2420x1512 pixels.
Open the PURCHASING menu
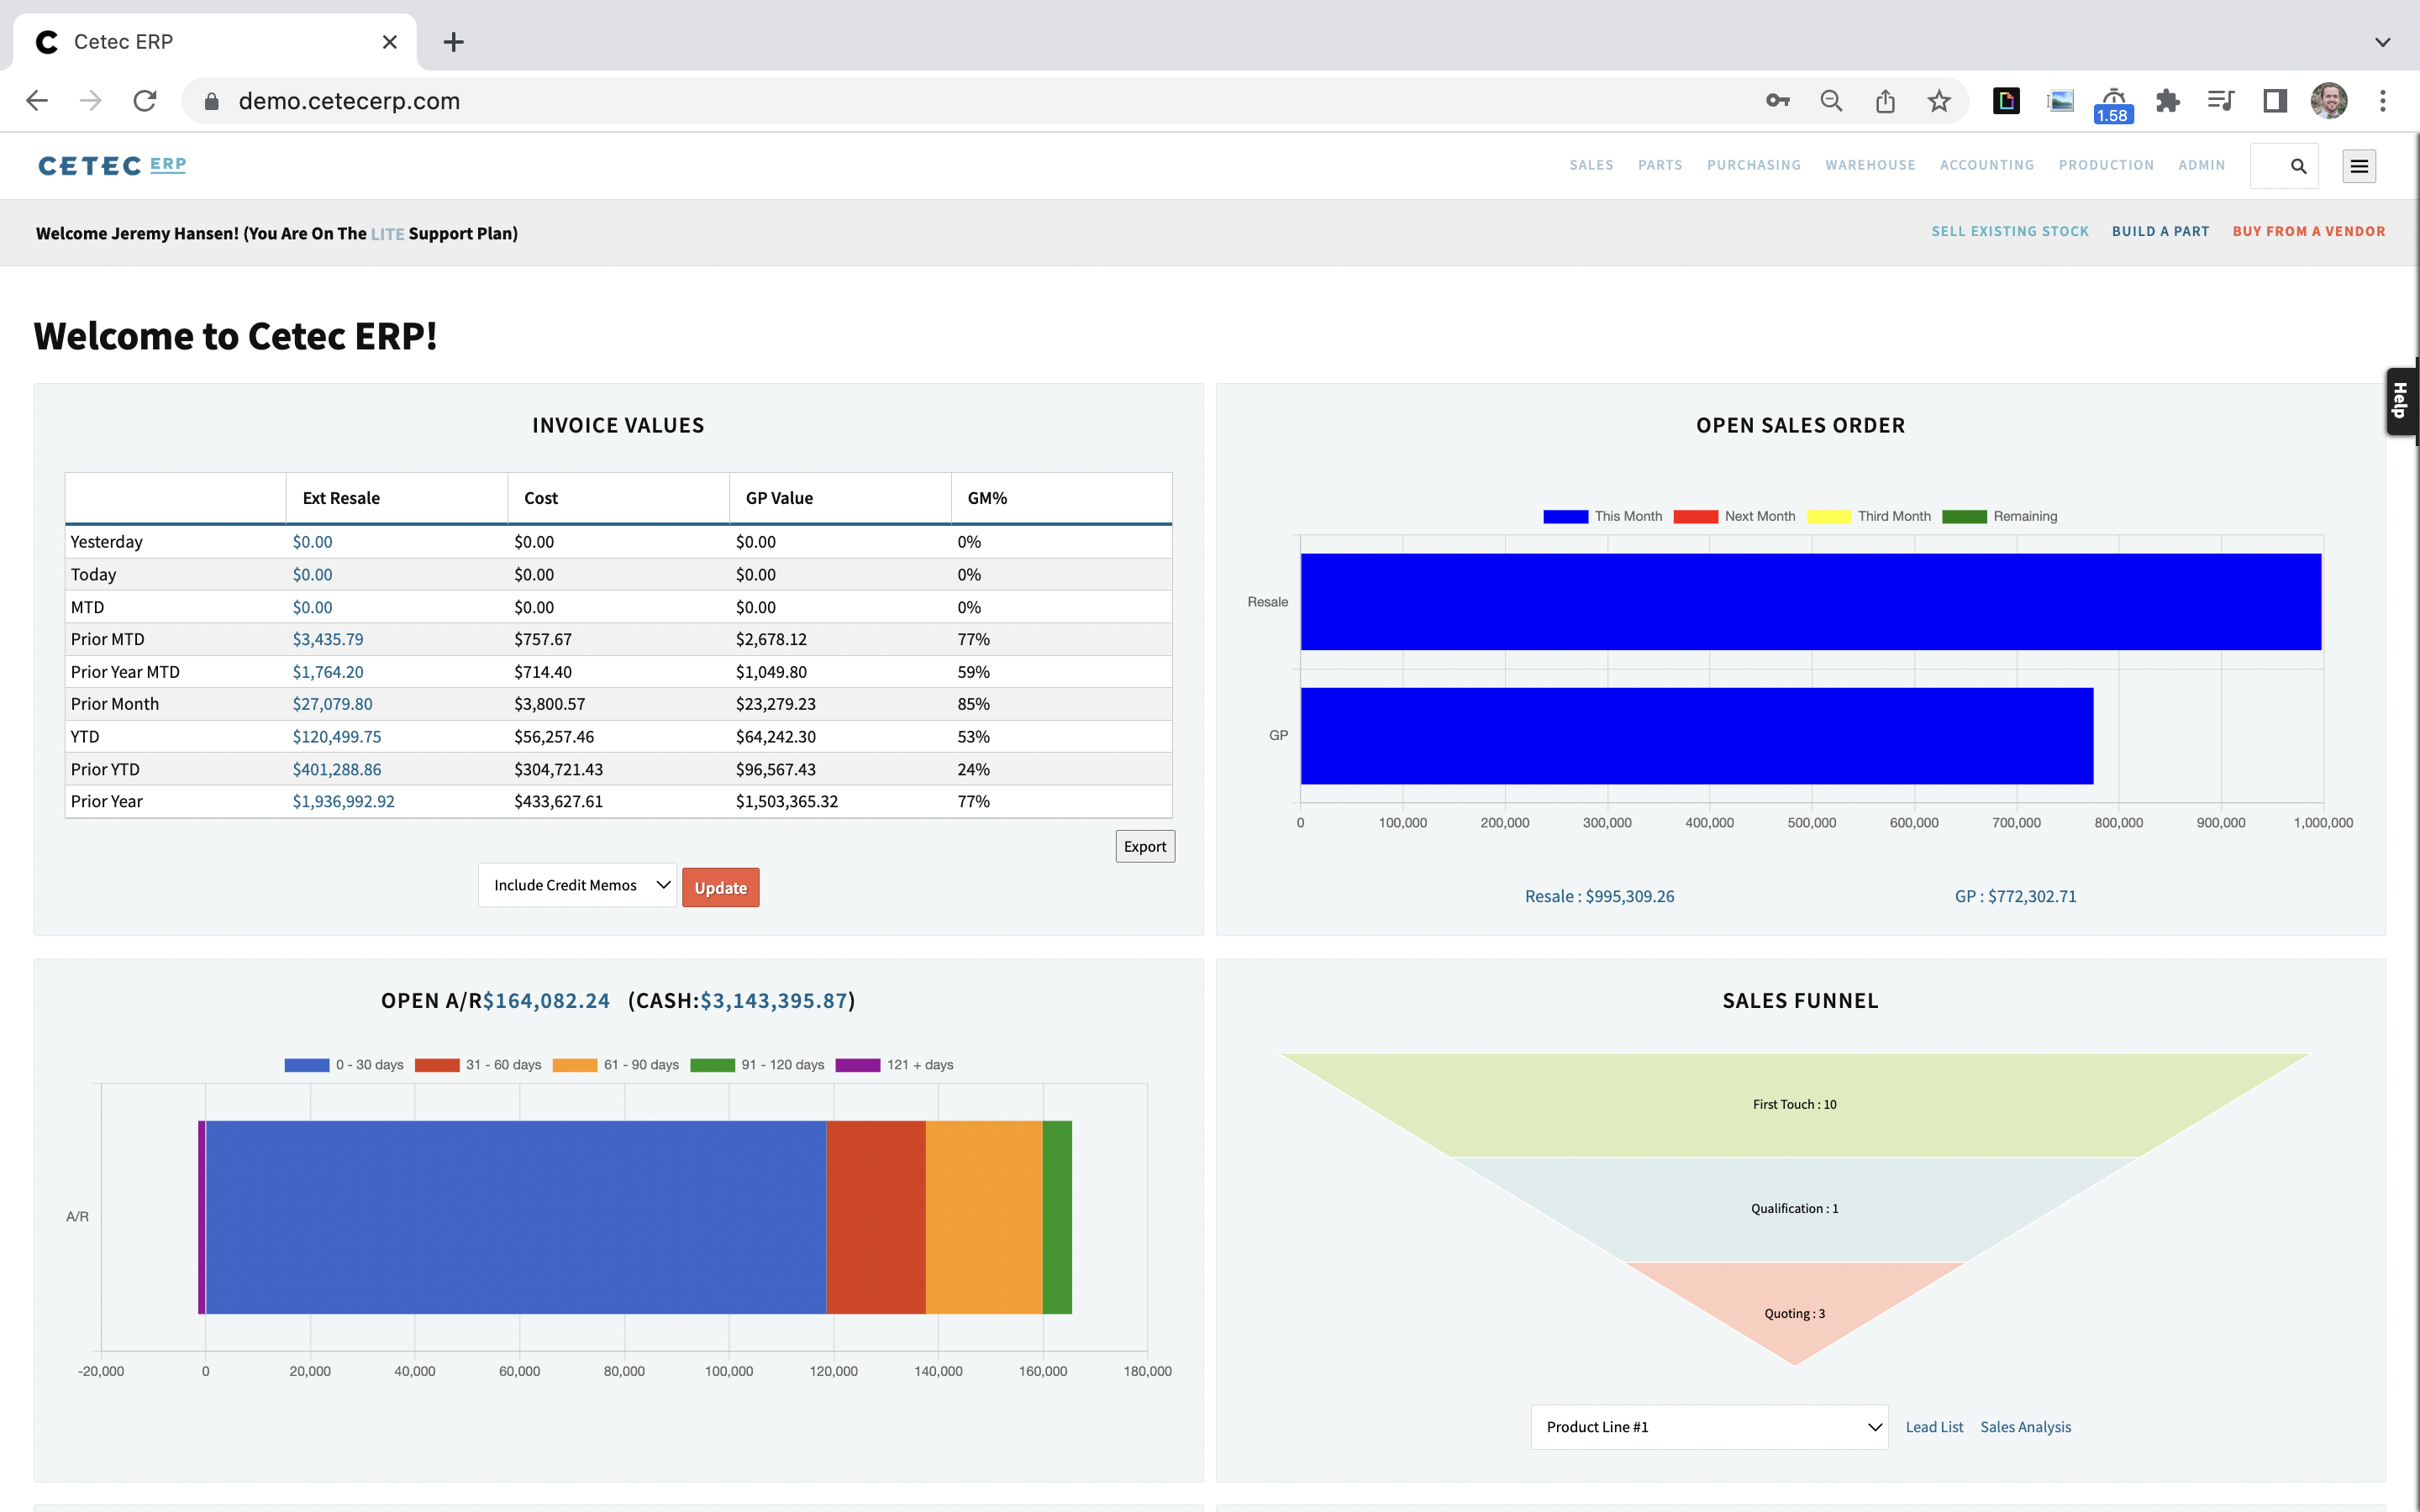1753,165
